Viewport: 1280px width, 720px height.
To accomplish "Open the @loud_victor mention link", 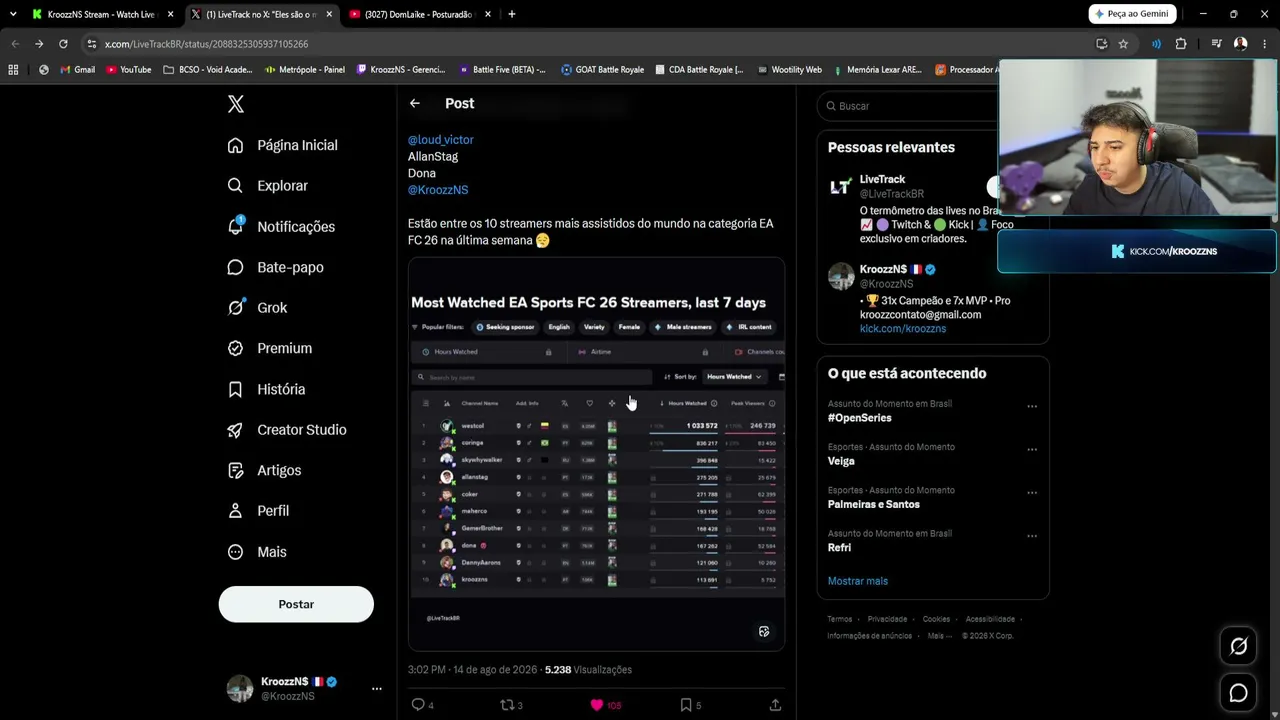I will point(441,140).
